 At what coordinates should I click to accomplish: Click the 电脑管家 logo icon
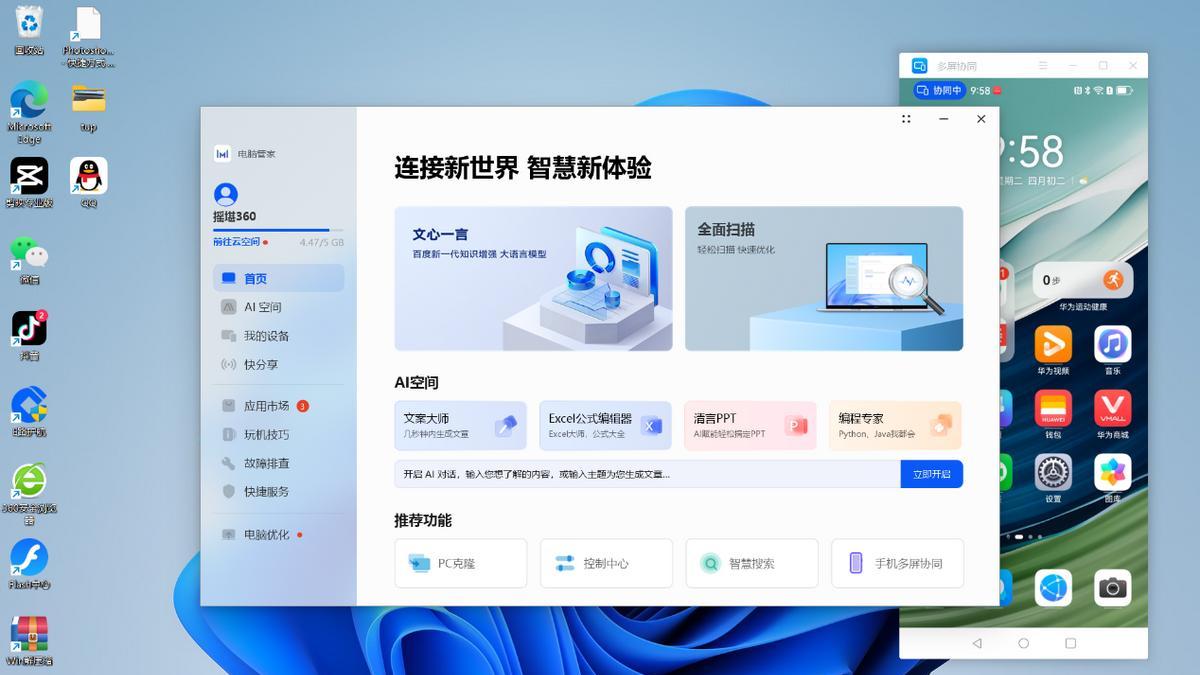click(x=222, y=154)
